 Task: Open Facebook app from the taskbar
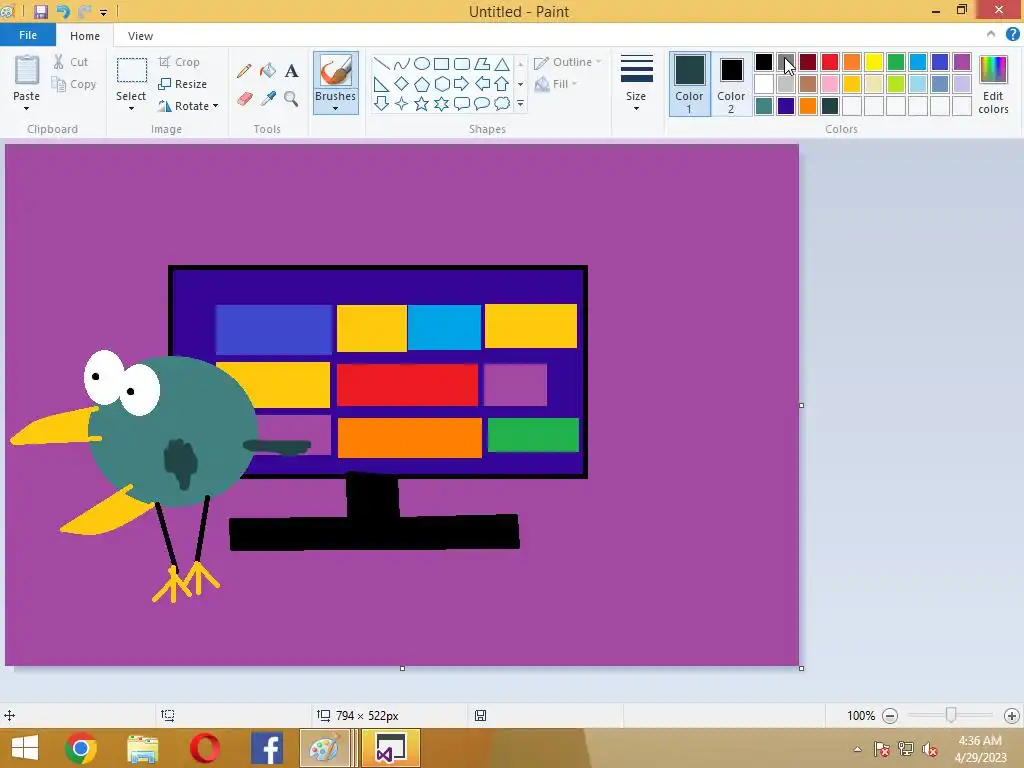pyautogui.click(x=266, y=748)
